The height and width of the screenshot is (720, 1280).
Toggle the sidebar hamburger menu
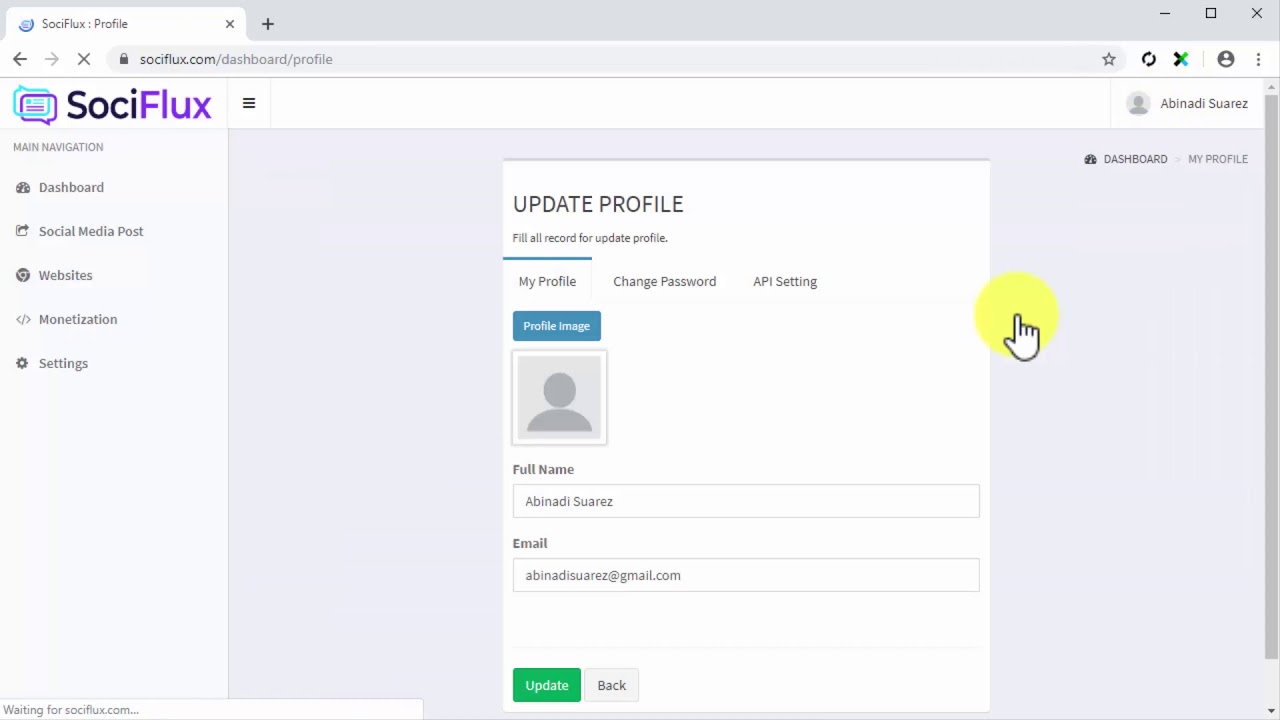pyautogui.click(x=249, y=103)
